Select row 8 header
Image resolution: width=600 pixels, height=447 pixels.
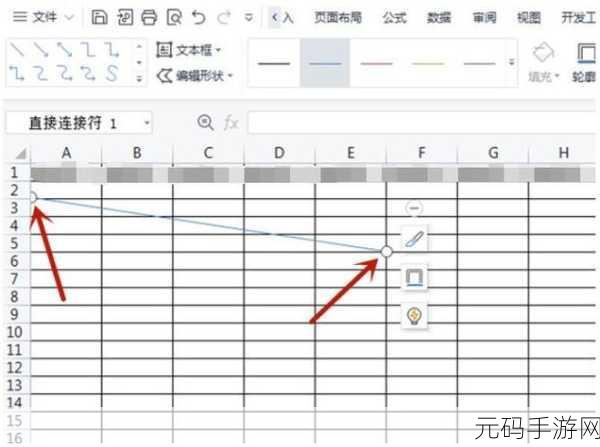pyautogui.click(x=15, y=297)
